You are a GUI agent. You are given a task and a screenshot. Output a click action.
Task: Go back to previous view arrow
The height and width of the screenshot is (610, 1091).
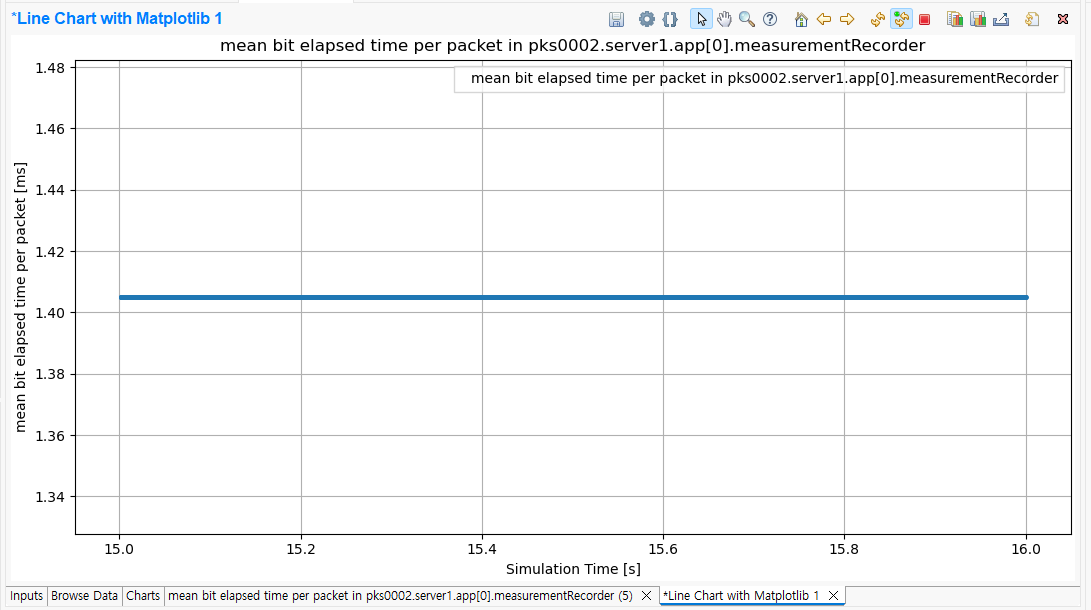(x=824, y=19)
